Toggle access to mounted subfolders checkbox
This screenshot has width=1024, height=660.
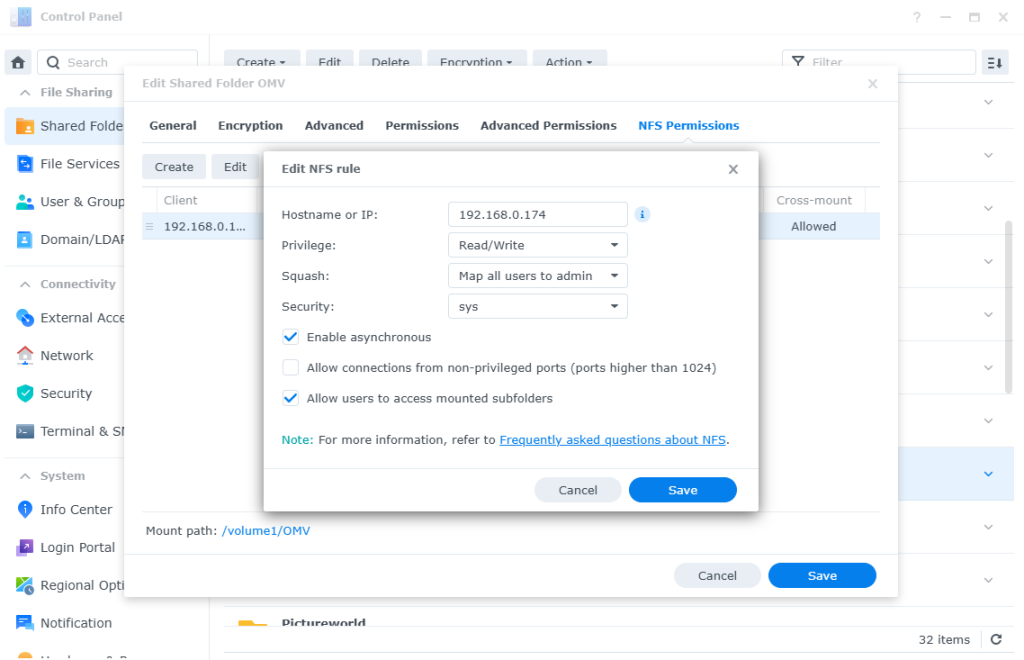click(291, 399)
